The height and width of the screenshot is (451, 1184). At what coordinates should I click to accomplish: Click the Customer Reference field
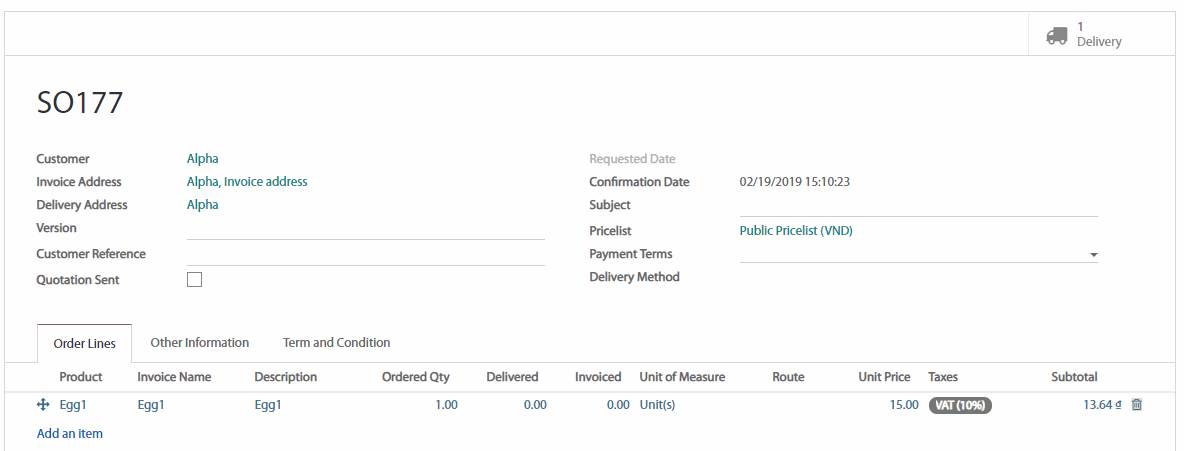(x=365, y=255)
